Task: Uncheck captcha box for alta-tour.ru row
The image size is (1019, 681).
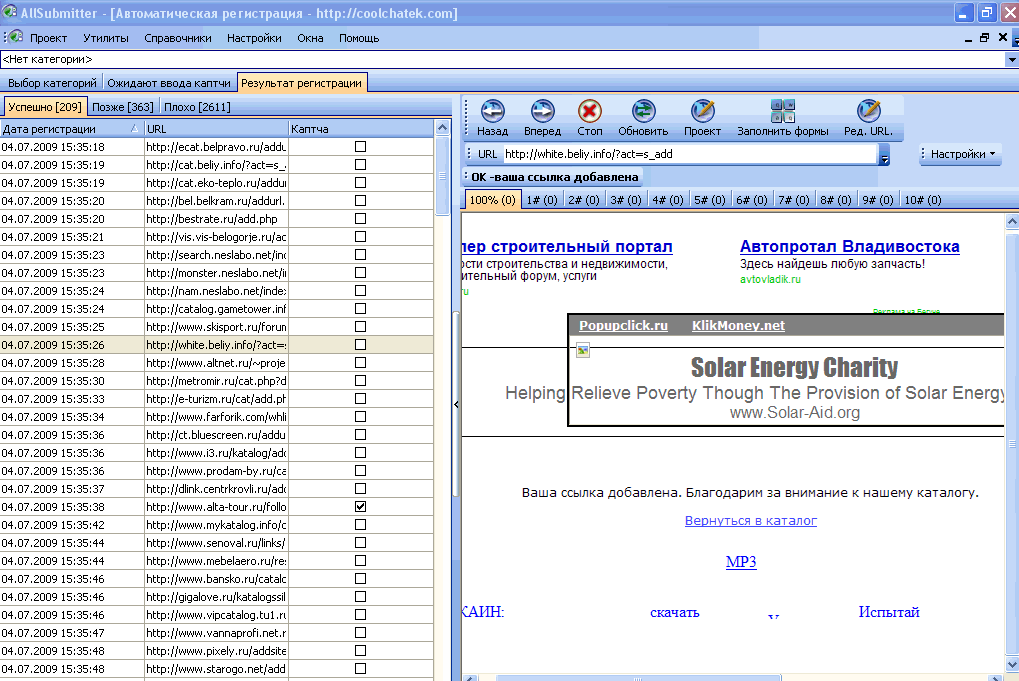Action: click(360, 507)
